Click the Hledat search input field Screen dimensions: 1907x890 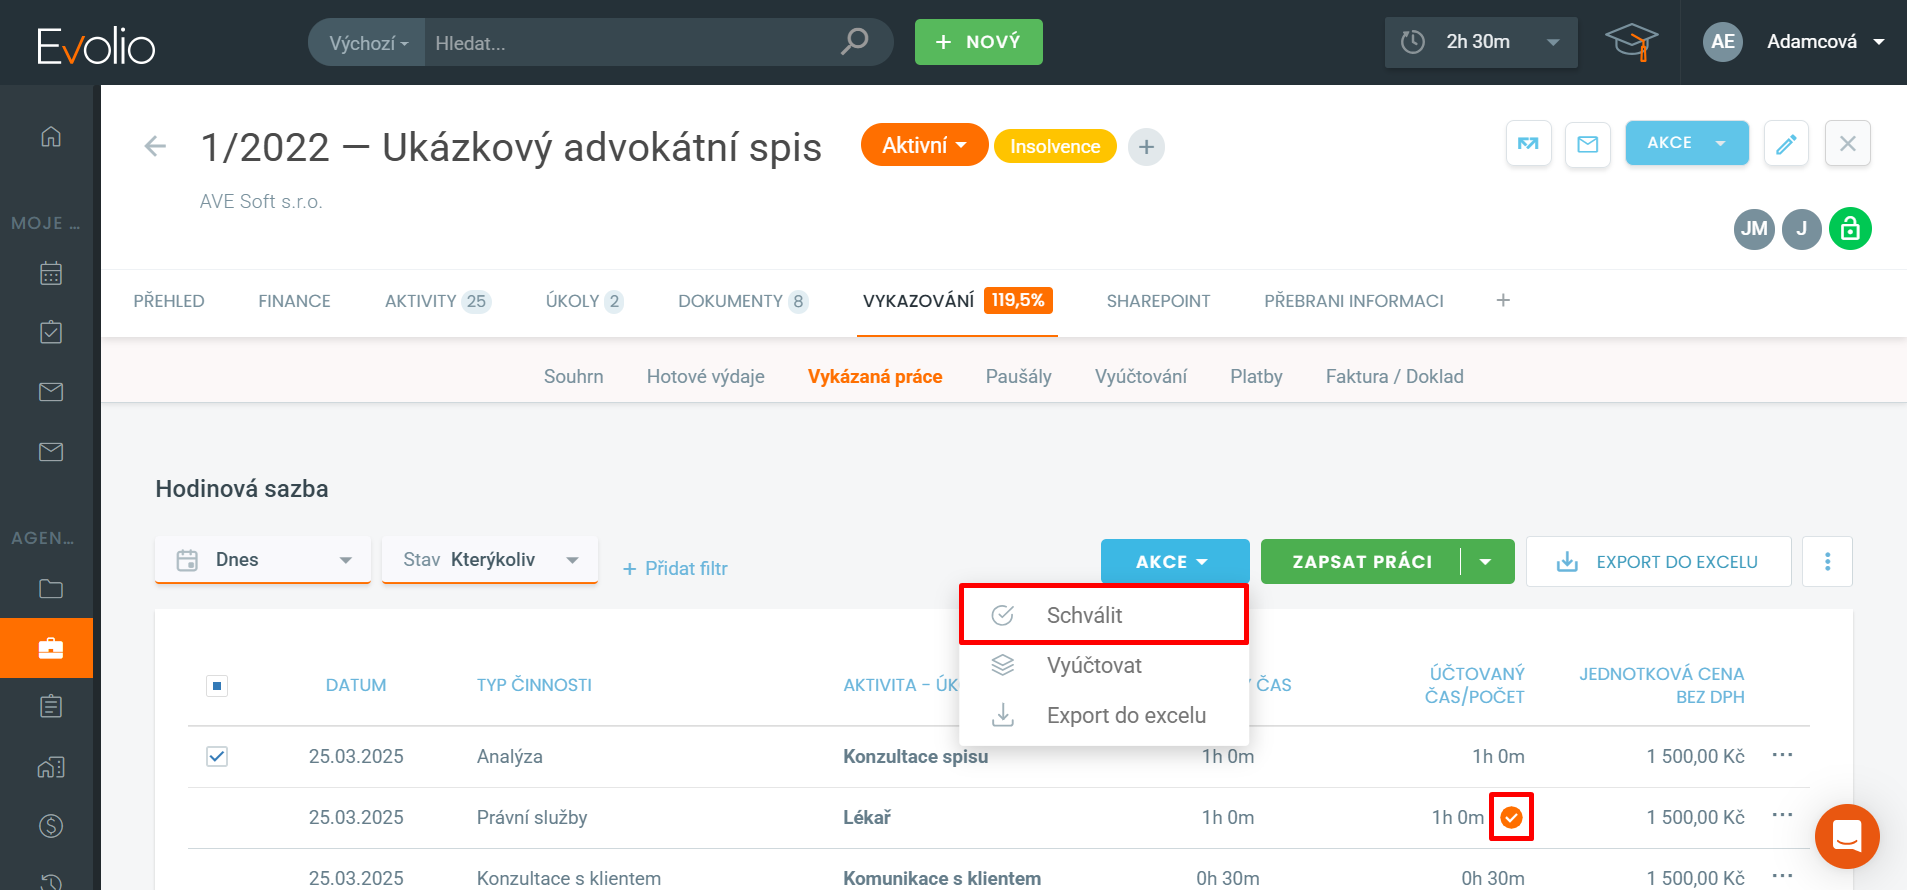[630, 43]
